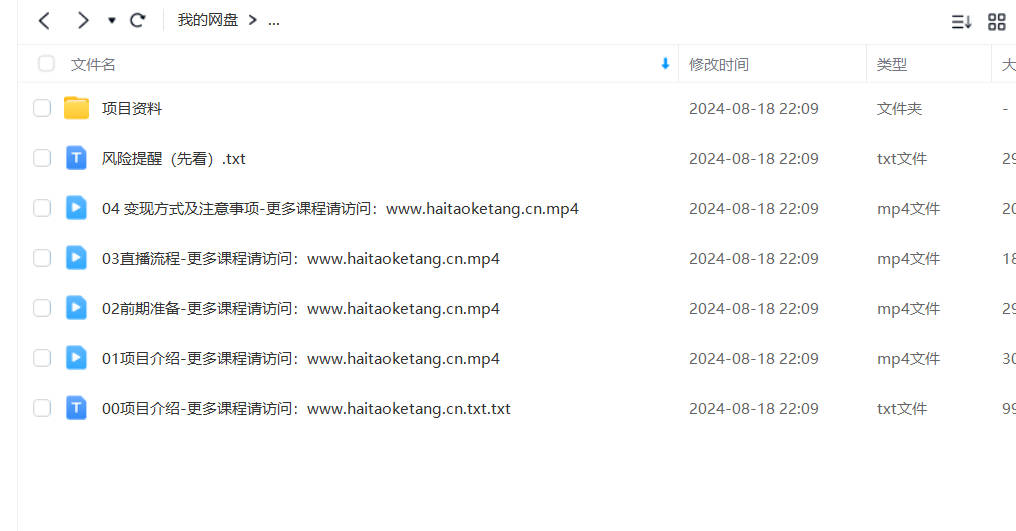Refresh the current folder listing
The width and height of the screenshot is (1016, 531).
pyautogui.click(x=137, y=21)
